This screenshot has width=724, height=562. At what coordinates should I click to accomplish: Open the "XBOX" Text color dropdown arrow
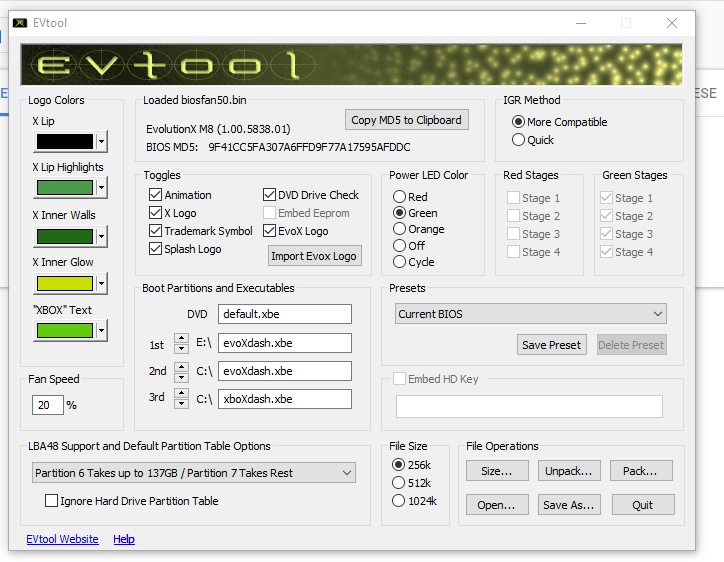[x=101, y=331]
